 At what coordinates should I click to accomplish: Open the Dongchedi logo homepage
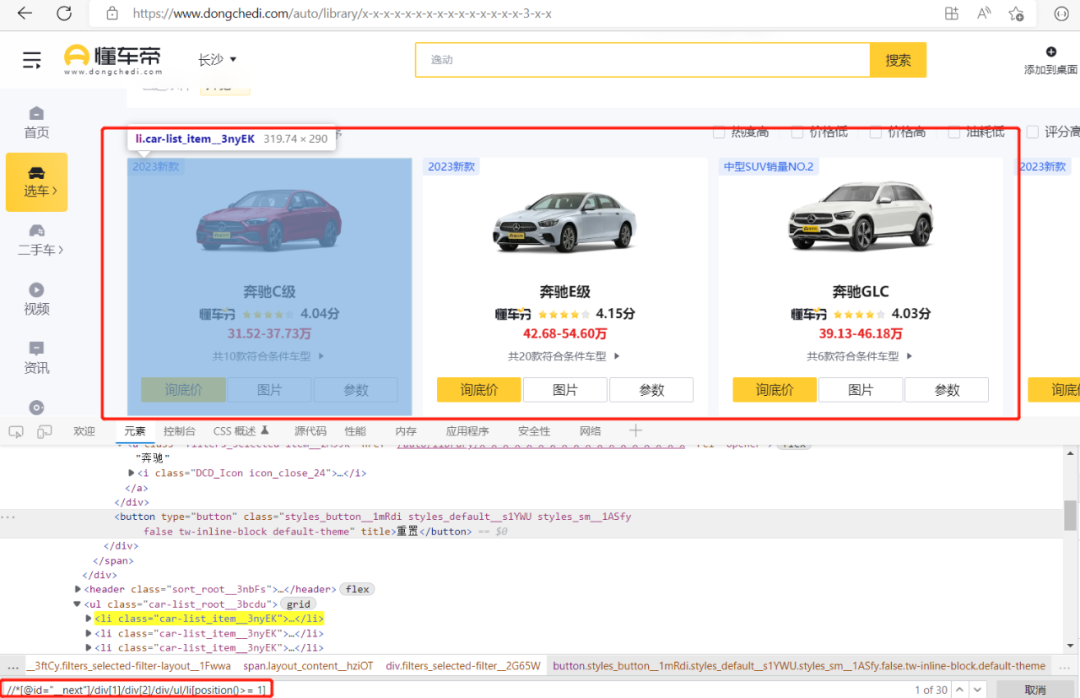114,59
